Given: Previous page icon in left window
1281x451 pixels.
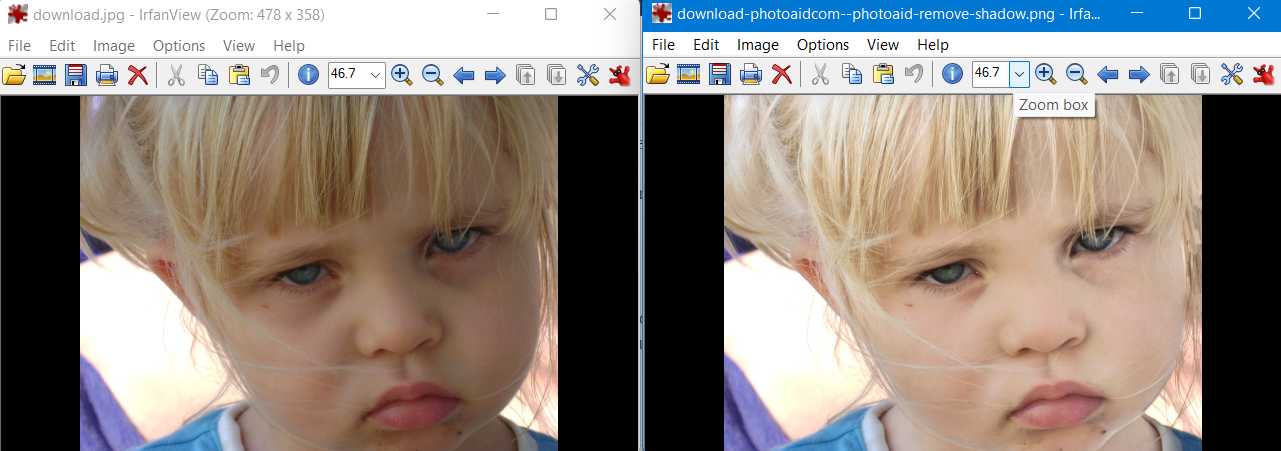Looking at the screenshot, I should click(526, 75).
